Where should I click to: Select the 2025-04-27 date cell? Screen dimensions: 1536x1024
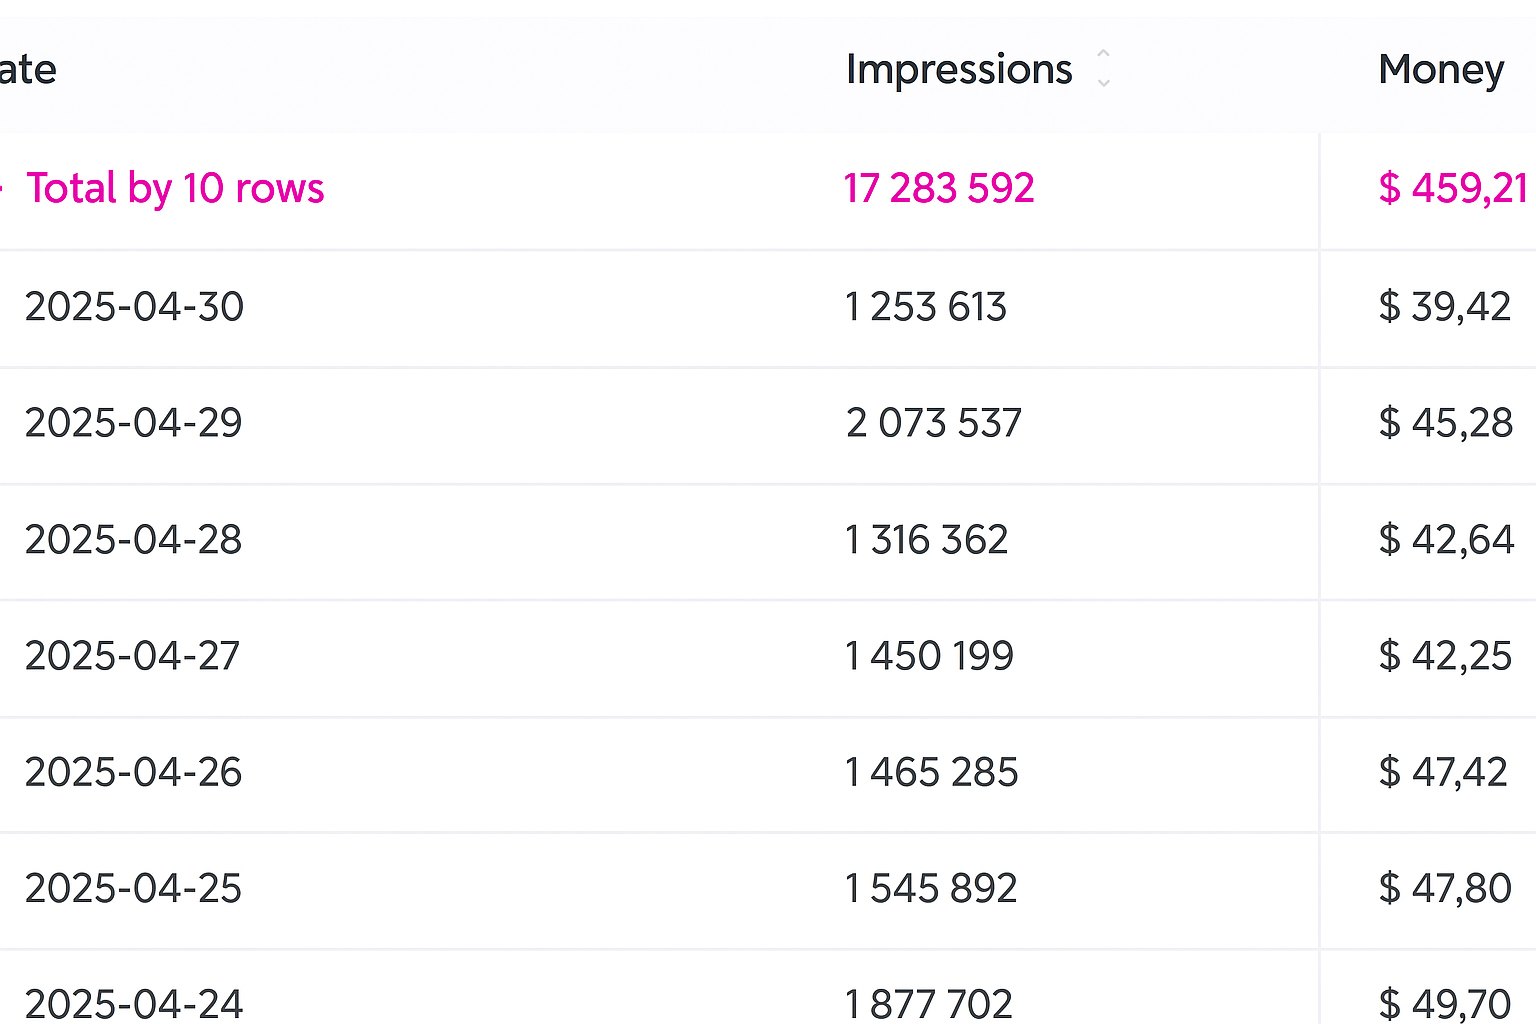133,656
